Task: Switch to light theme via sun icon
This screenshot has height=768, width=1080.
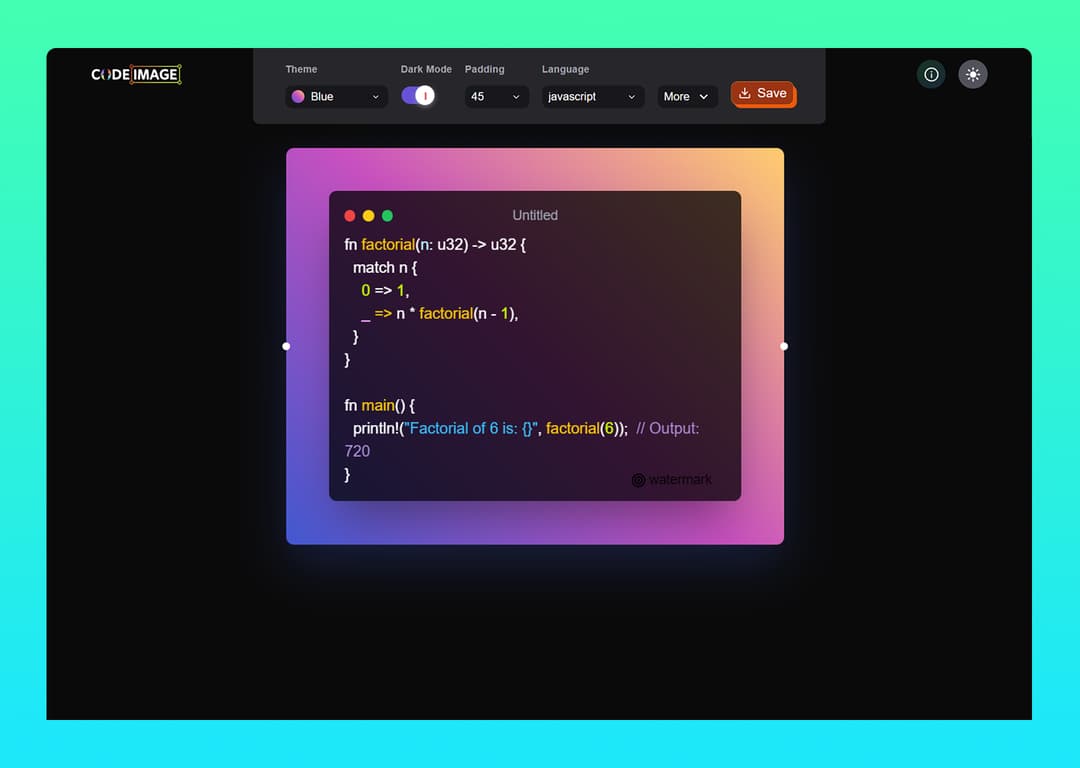Action: point(973,74)
